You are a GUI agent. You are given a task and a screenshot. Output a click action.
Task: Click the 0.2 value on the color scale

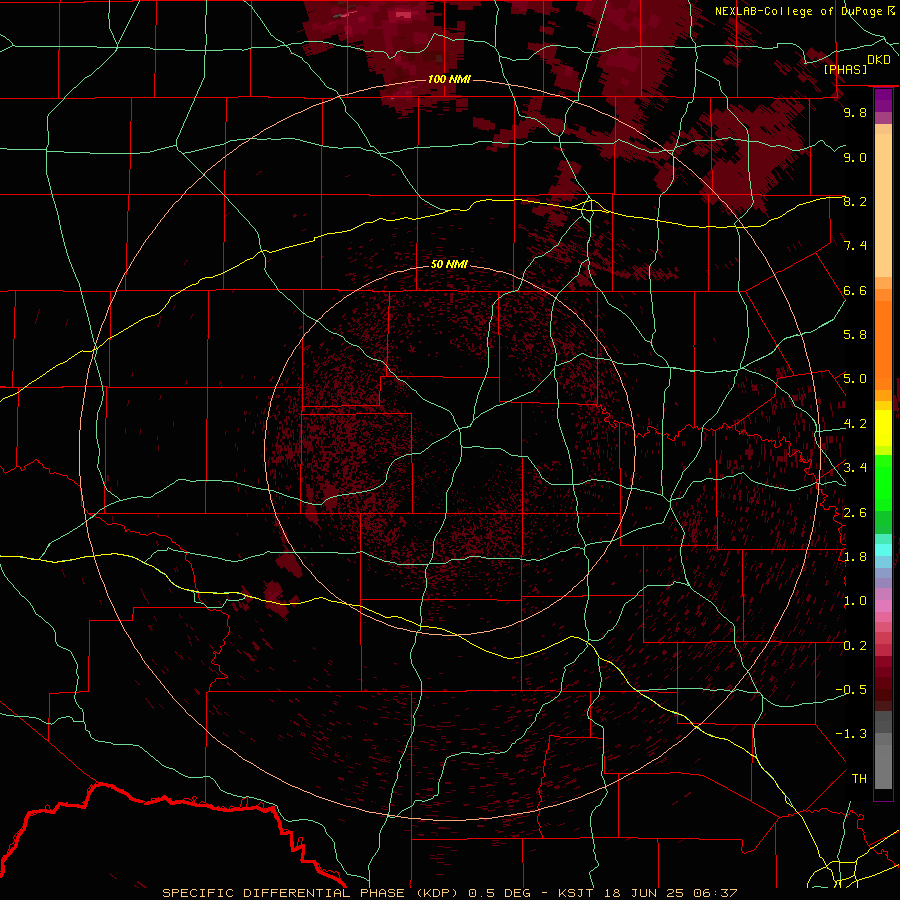[x=855, y=646]
